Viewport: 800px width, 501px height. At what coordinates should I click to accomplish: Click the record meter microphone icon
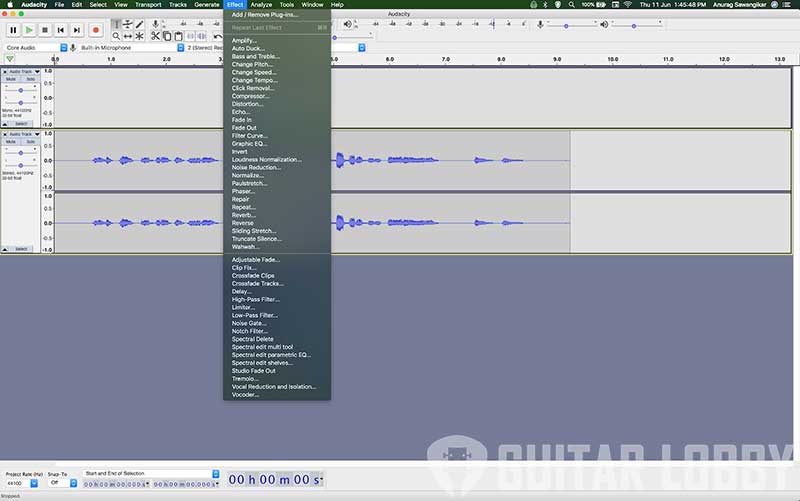[155, 24]
